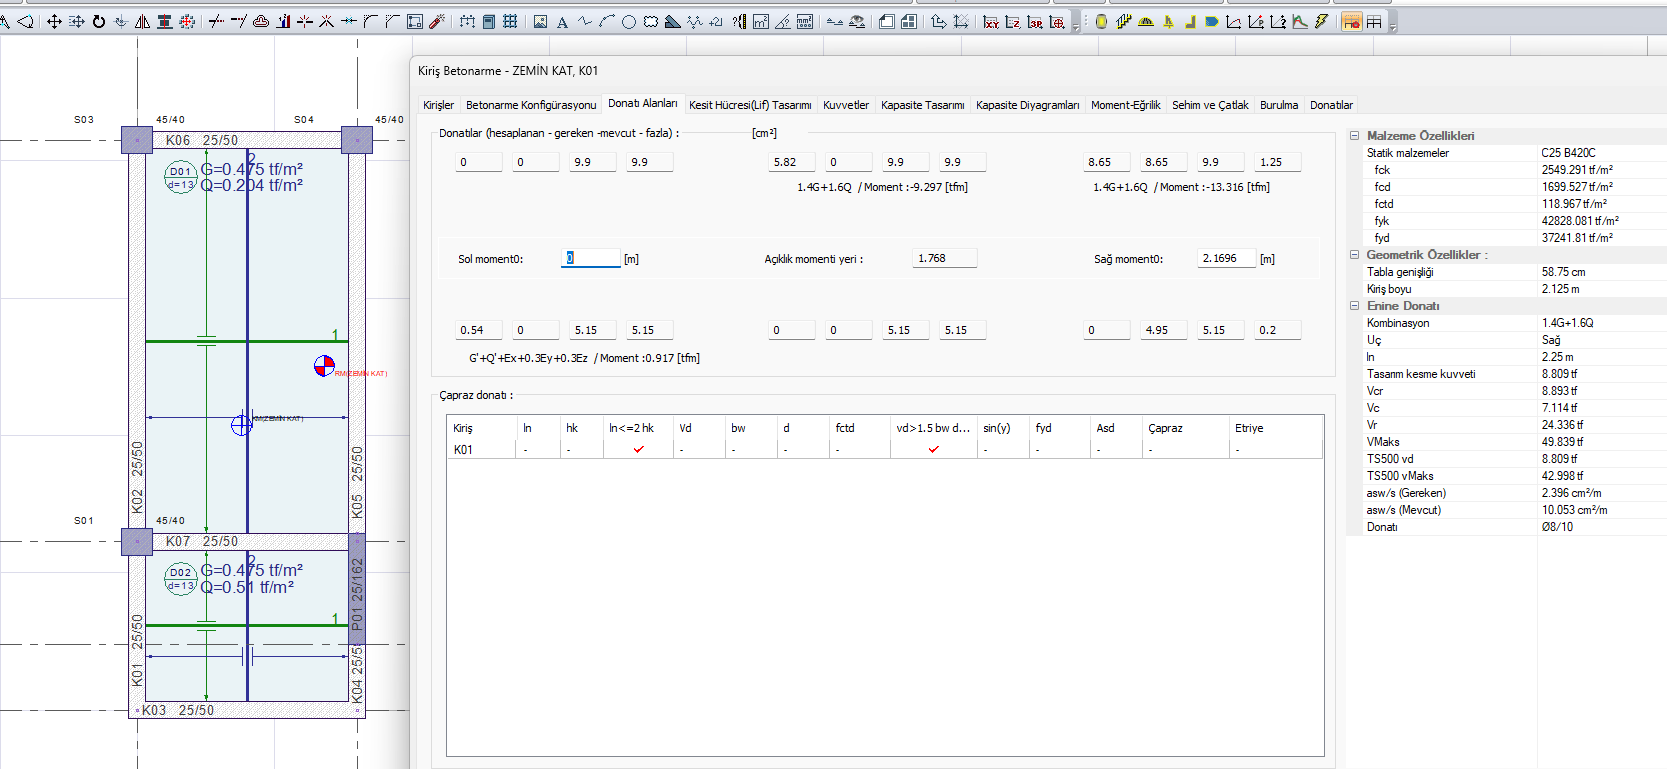
Task: Open the Kapasite Diyagramları tab
Action: point(1028,105)
